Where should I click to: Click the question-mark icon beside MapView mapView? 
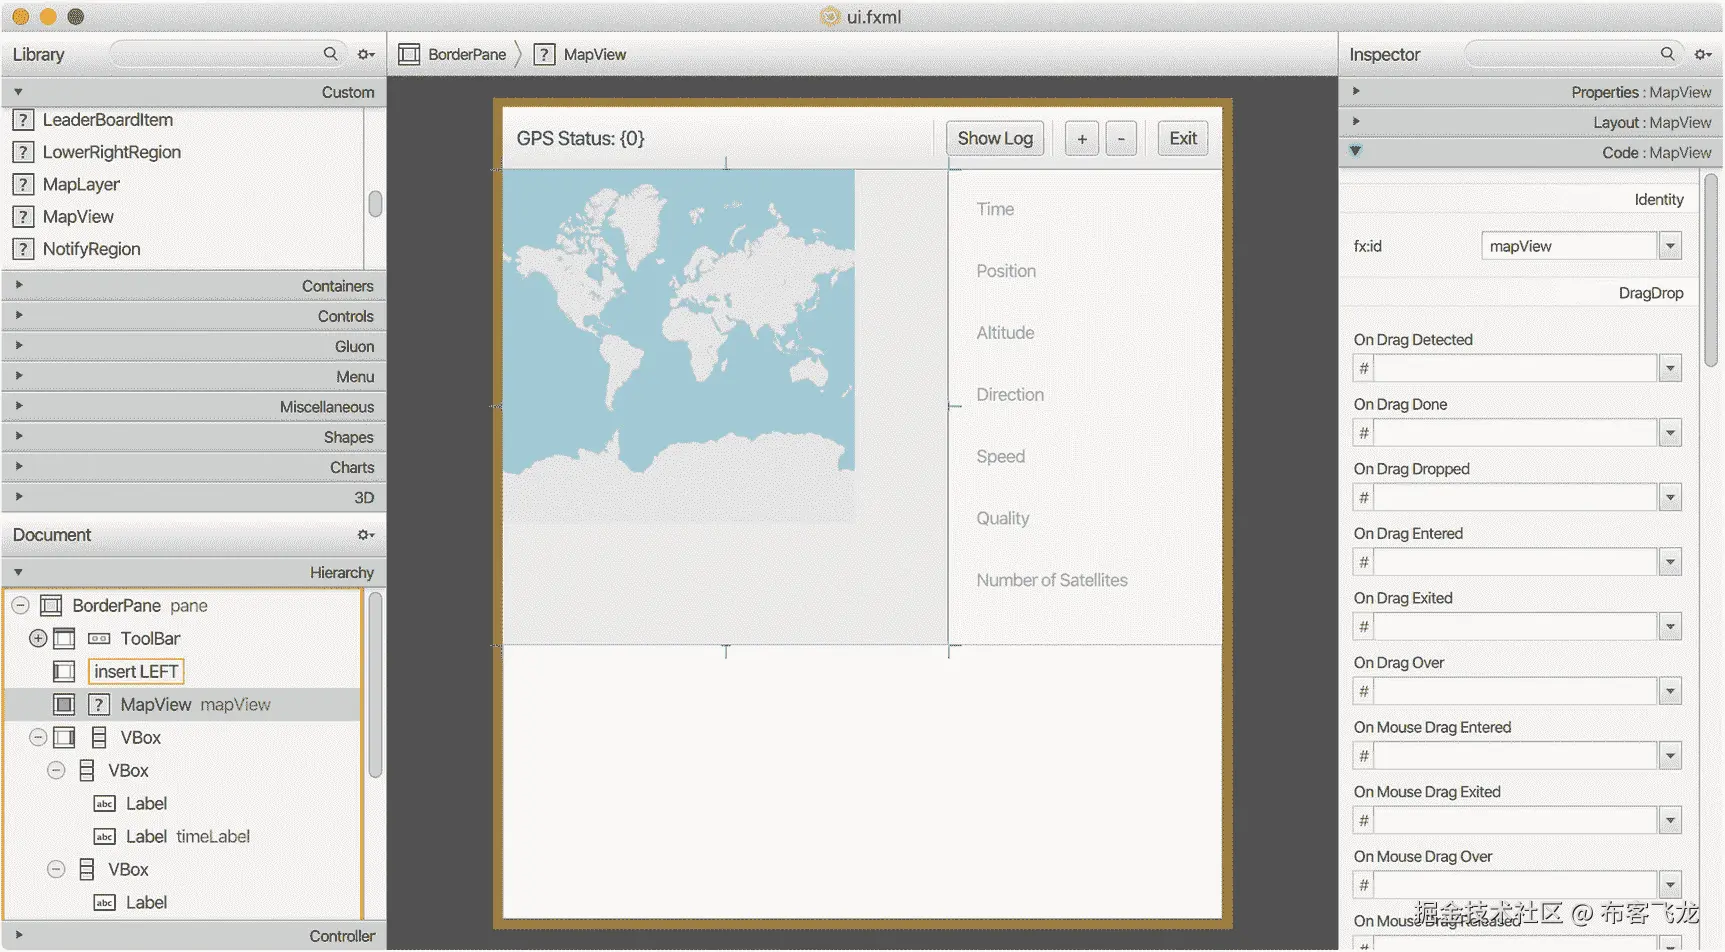coord(98,704)
